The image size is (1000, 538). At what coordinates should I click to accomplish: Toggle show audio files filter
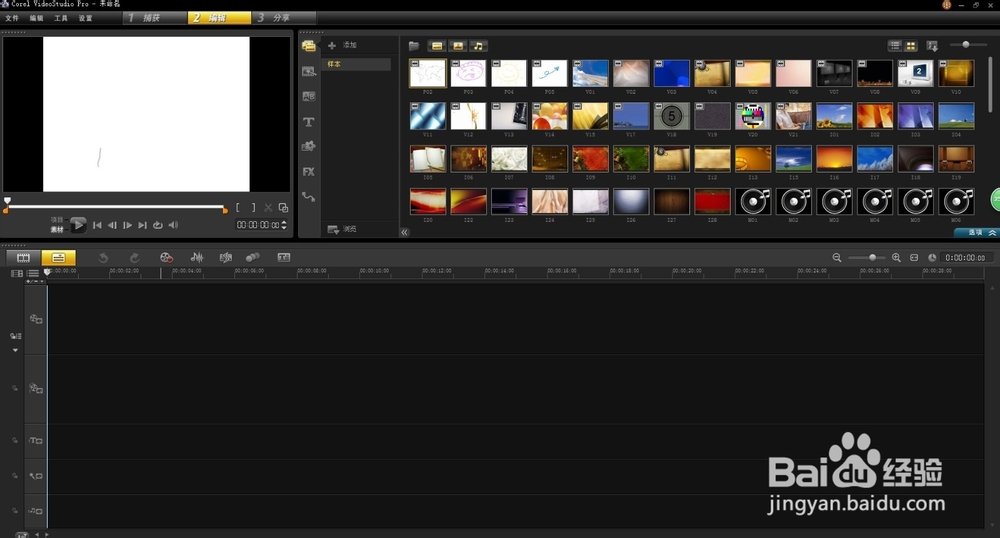coord(478,46)
